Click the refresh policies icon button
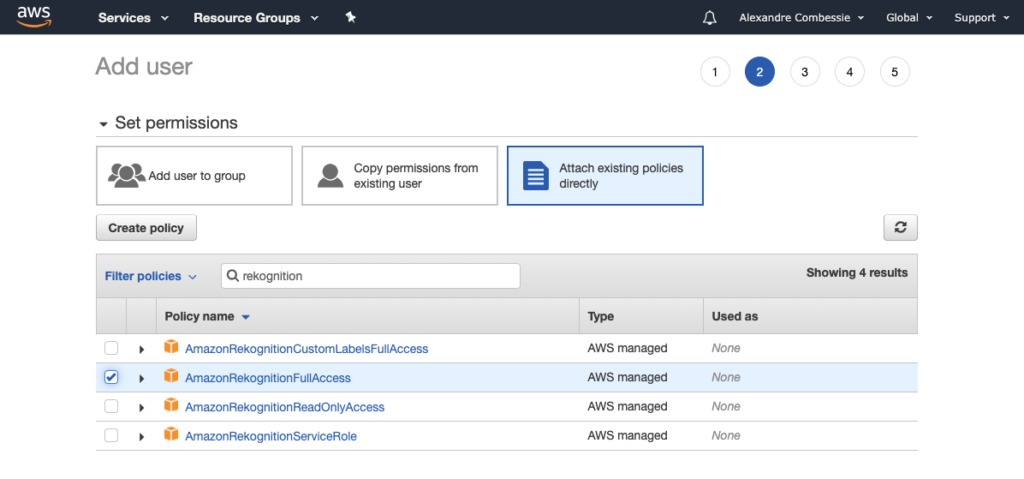The image size is (1024, 479). pyautogui.click(x=900, y=227)
